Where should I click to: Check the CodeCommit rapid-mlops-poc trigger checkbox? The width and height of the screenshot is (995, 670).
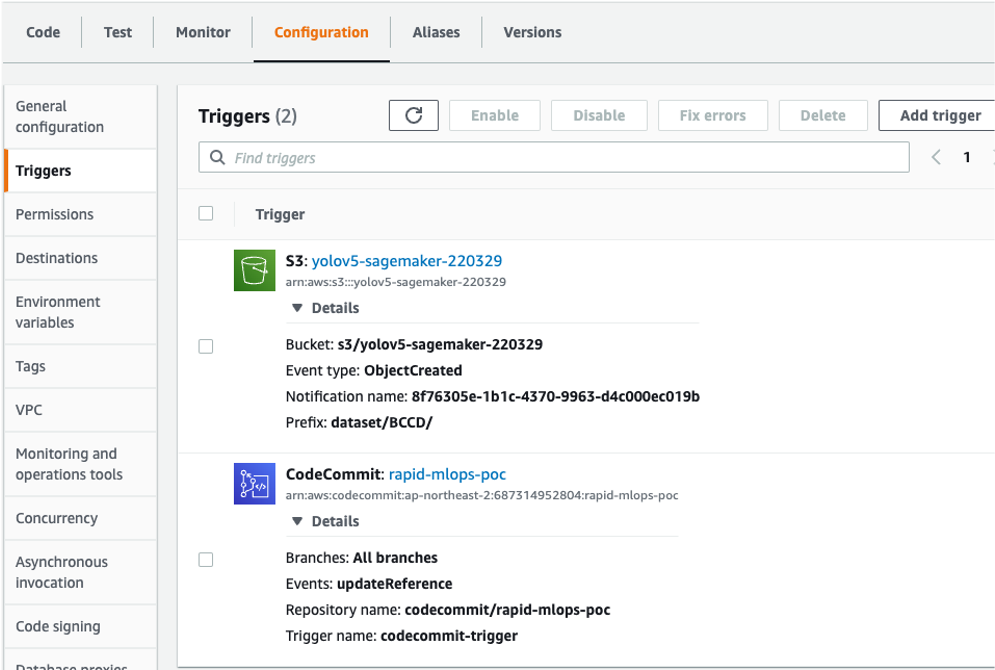[x=206, y=560]
